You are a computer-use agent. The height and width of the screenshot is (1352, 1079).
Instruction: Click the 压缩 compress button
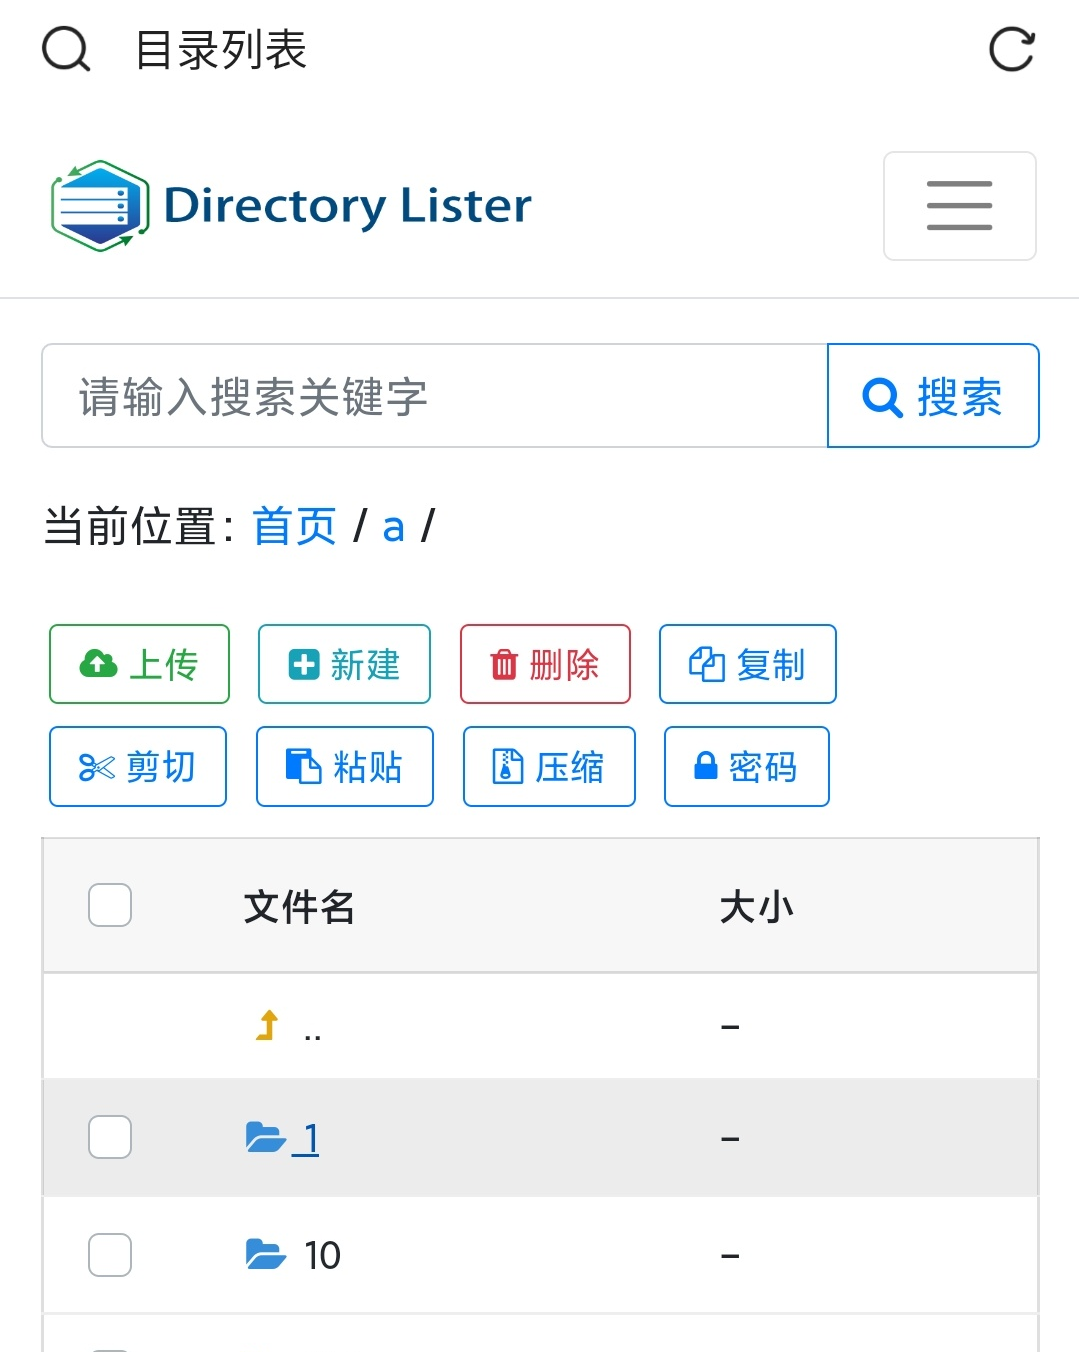pos(548,766)
